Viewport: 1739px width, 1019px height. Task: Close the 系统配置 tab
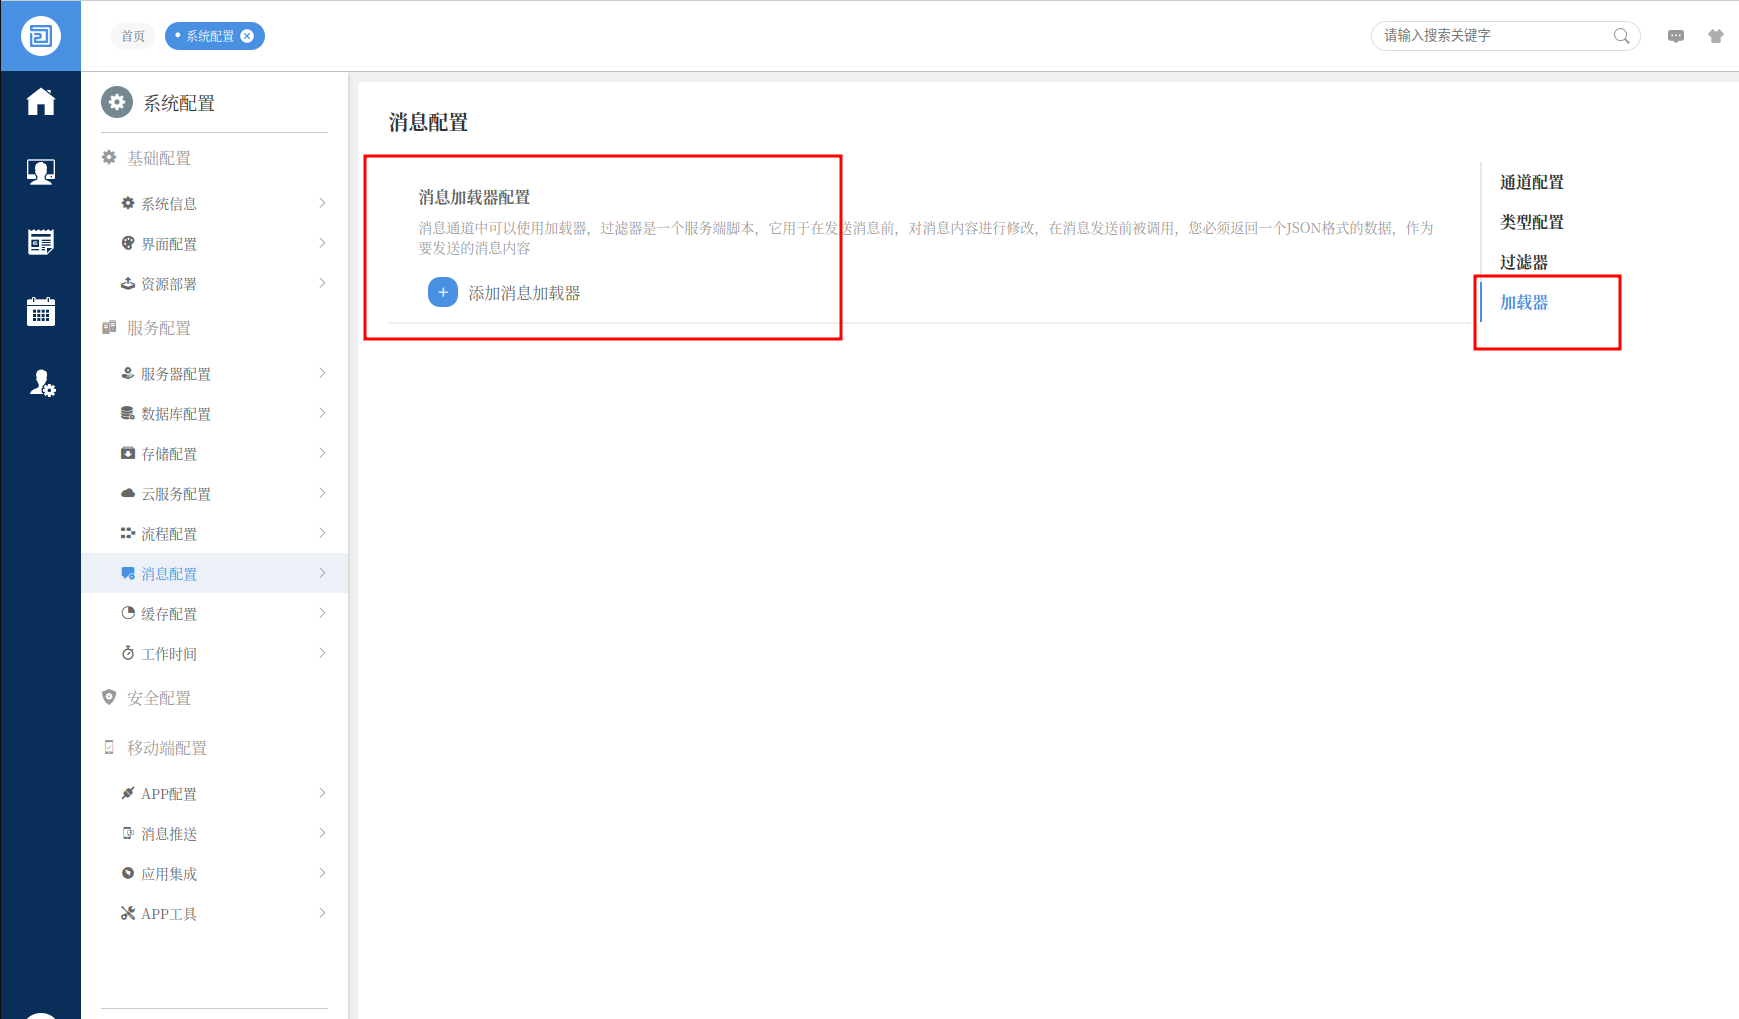pyautogui.click(x=247, y=36)
